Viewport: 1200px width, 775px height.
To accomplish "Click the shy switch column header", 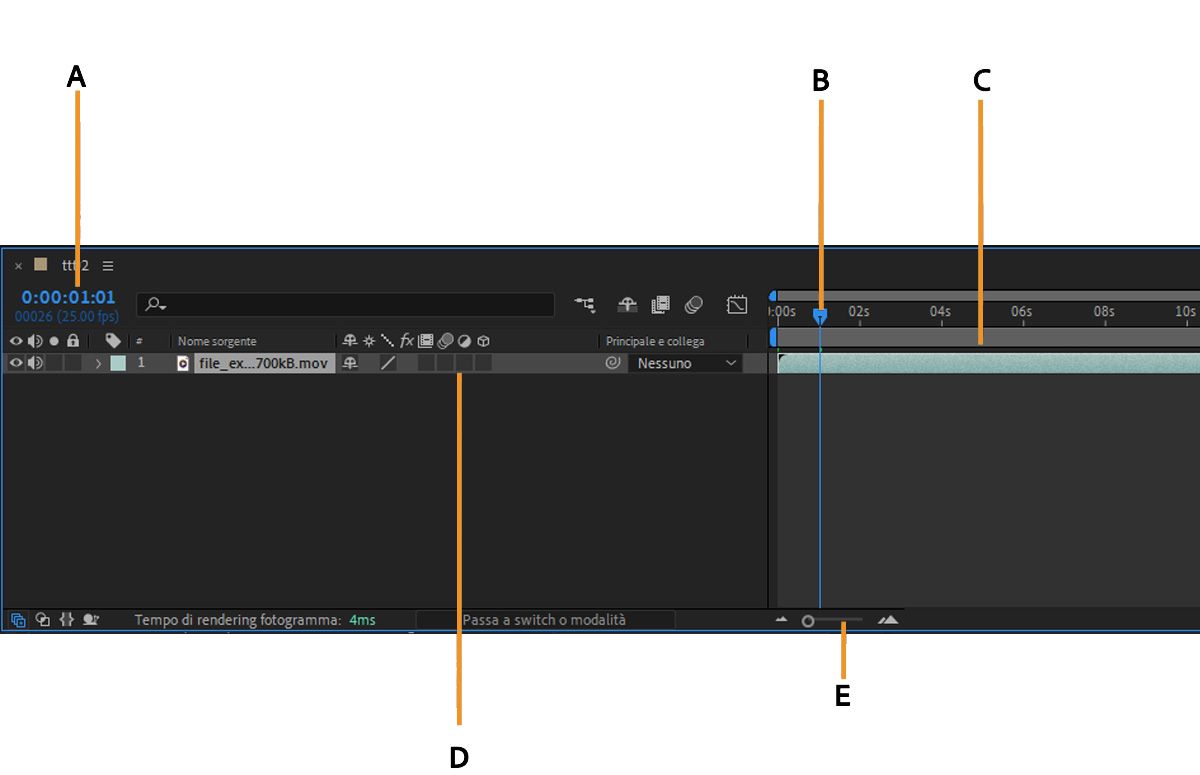I will tap(350, 341).
